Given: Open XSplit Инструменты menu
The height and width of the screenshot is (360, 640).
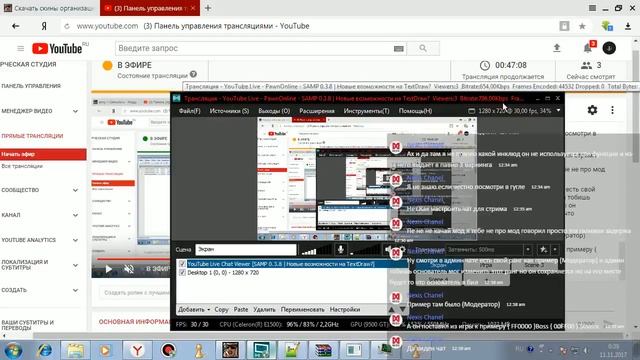Looking at the screenshot, I should tap(367, 111).
